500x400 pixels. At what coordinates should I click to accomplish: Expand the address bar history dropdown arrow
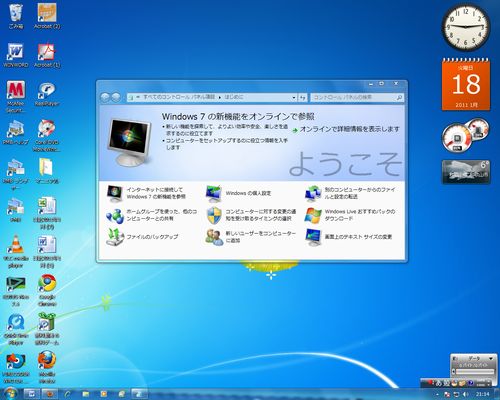294,98
